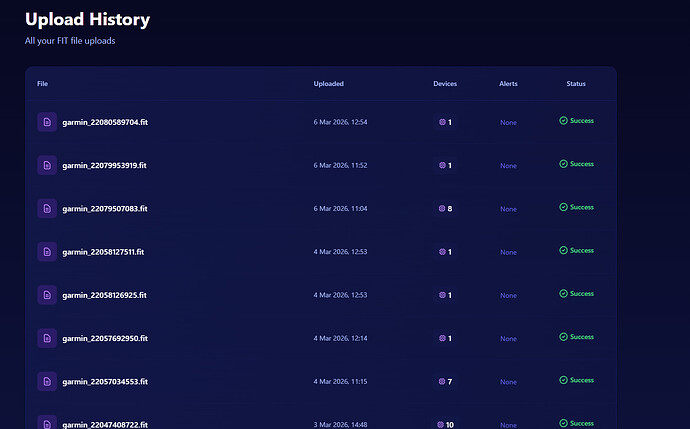Click file icon for garmin_22080589704.fit
This screenshot has height=429, width=690.
(47, 122)
